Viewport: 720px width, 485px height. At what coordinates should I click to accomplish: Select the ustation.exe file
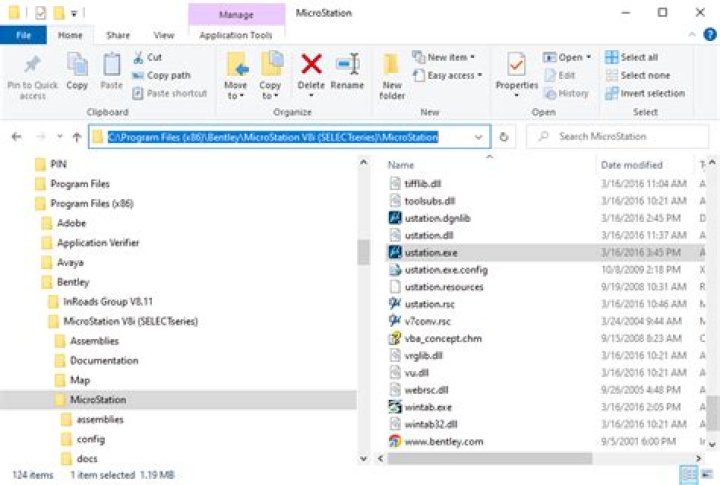545,253
